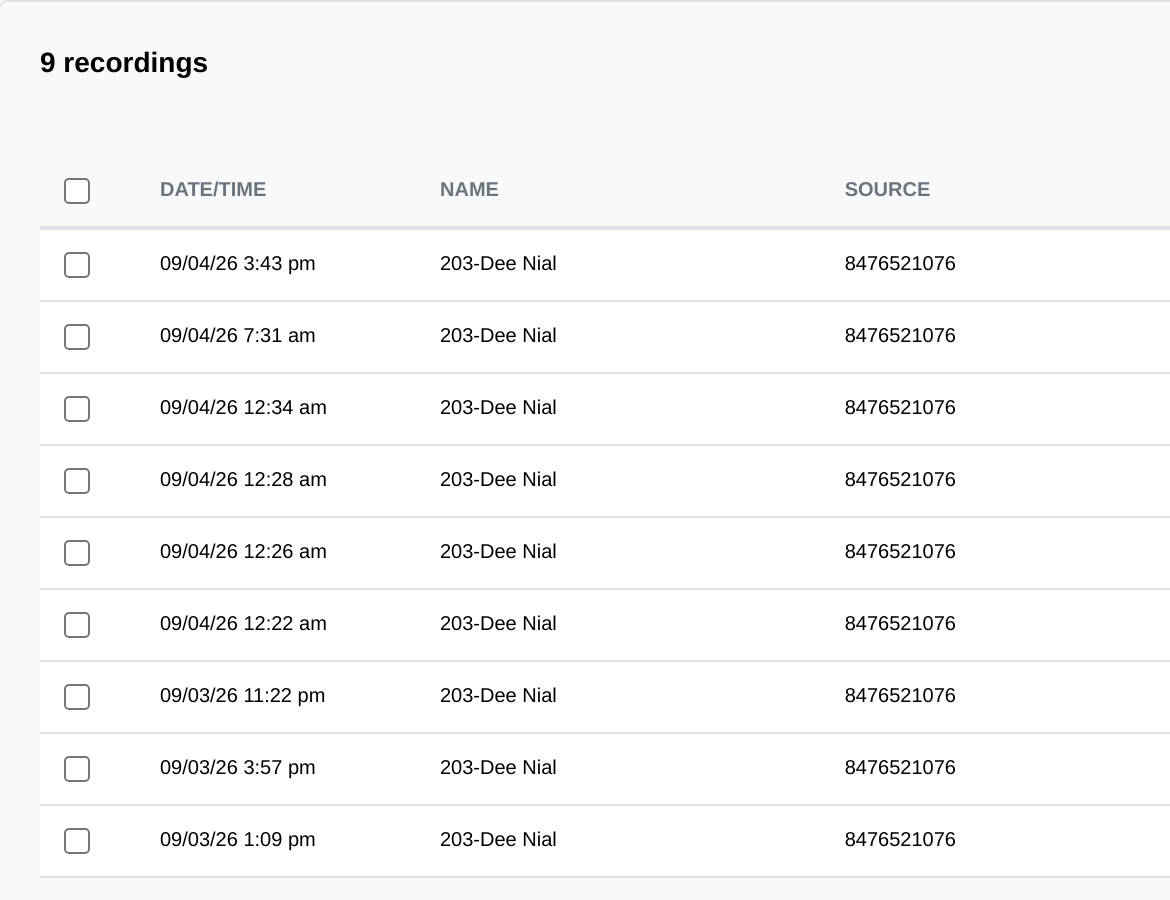Image resolution: width=1170 pixels, height=900 pixels.
Task: Click name '203-Dee Nial' in 1:09 pm row
Action: click(498, 840)
